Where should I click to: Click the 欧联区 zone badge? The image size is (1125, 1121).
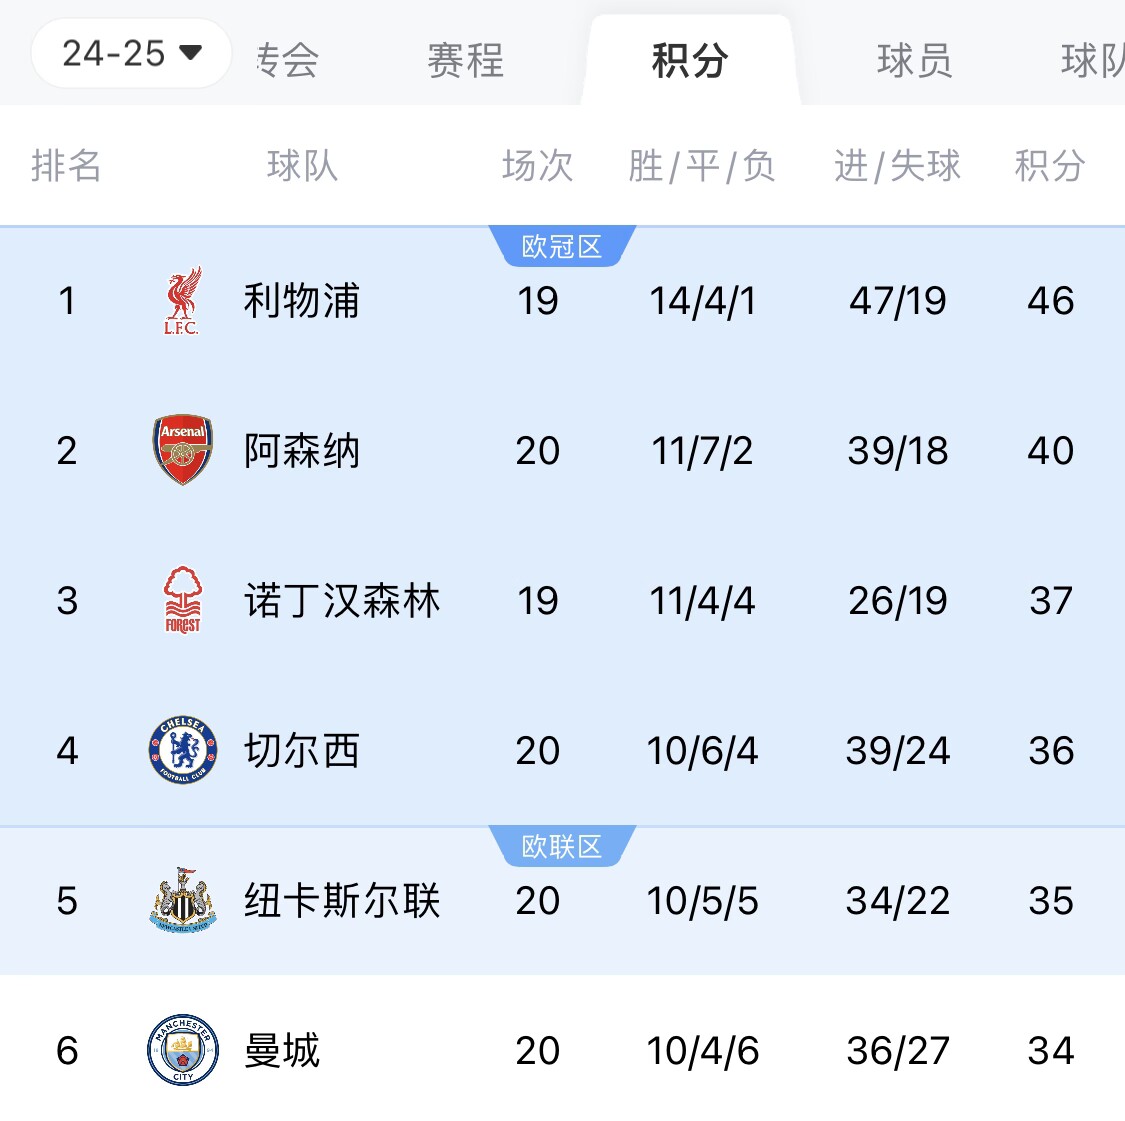pos(562,847)
